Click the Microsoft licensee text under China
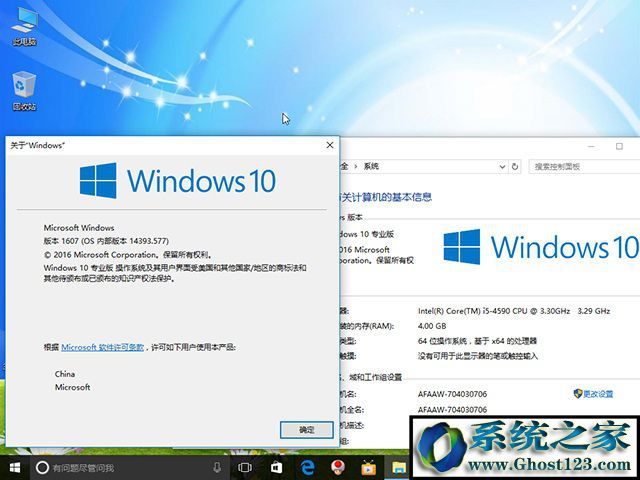 (x=73, y=387)
